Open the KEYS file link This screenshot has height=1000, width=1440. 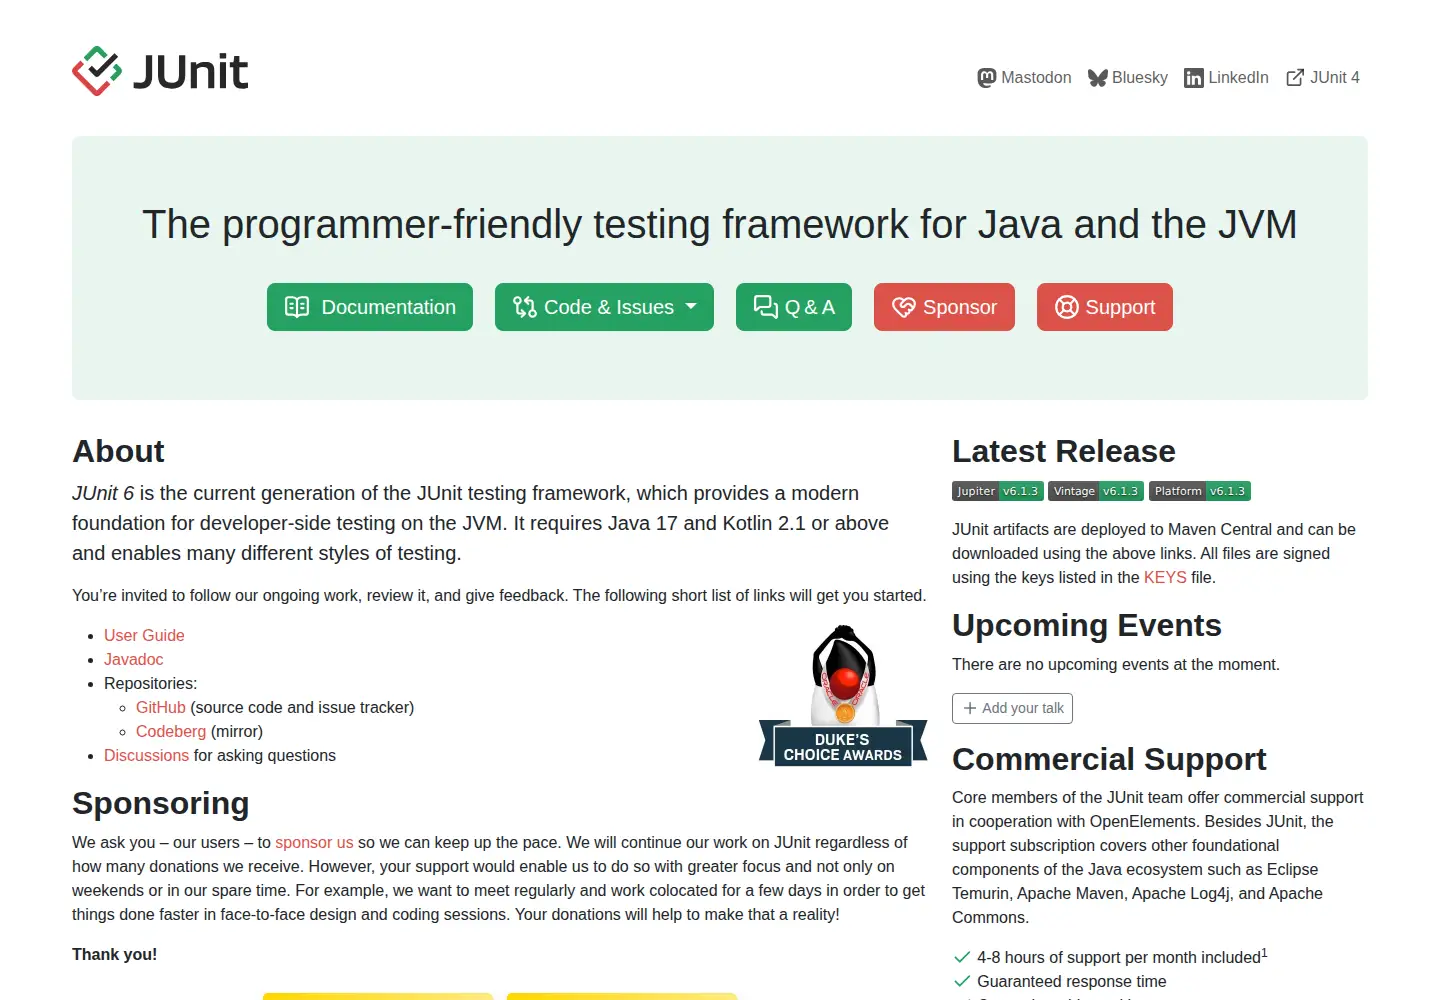point(1165,577)
